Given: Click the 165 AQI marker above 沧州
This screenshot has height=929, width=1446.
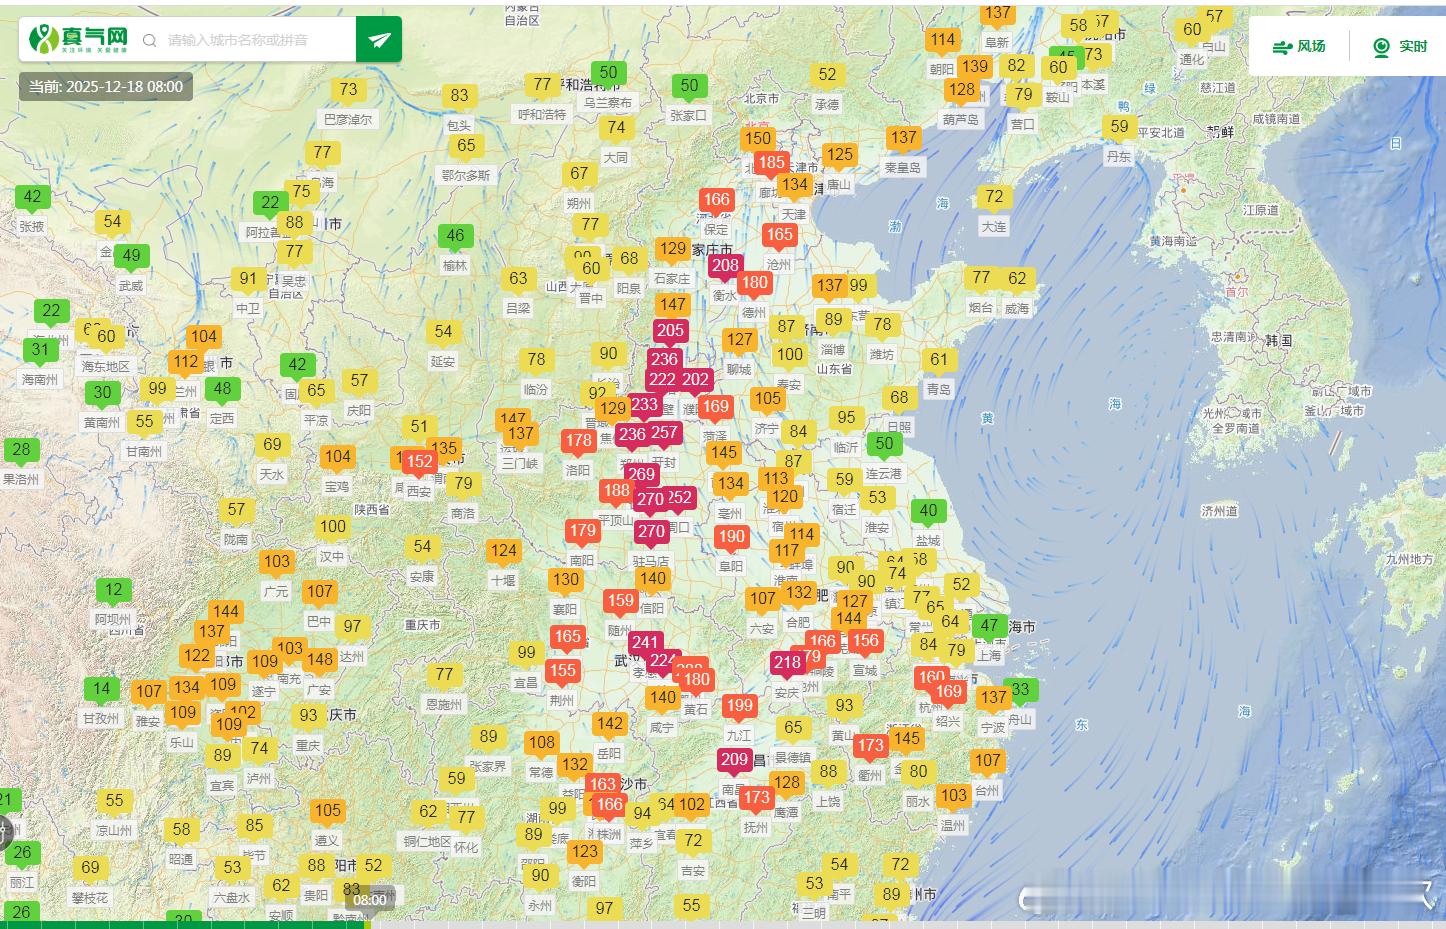Looking at the screenshot, I should point(779,237).
